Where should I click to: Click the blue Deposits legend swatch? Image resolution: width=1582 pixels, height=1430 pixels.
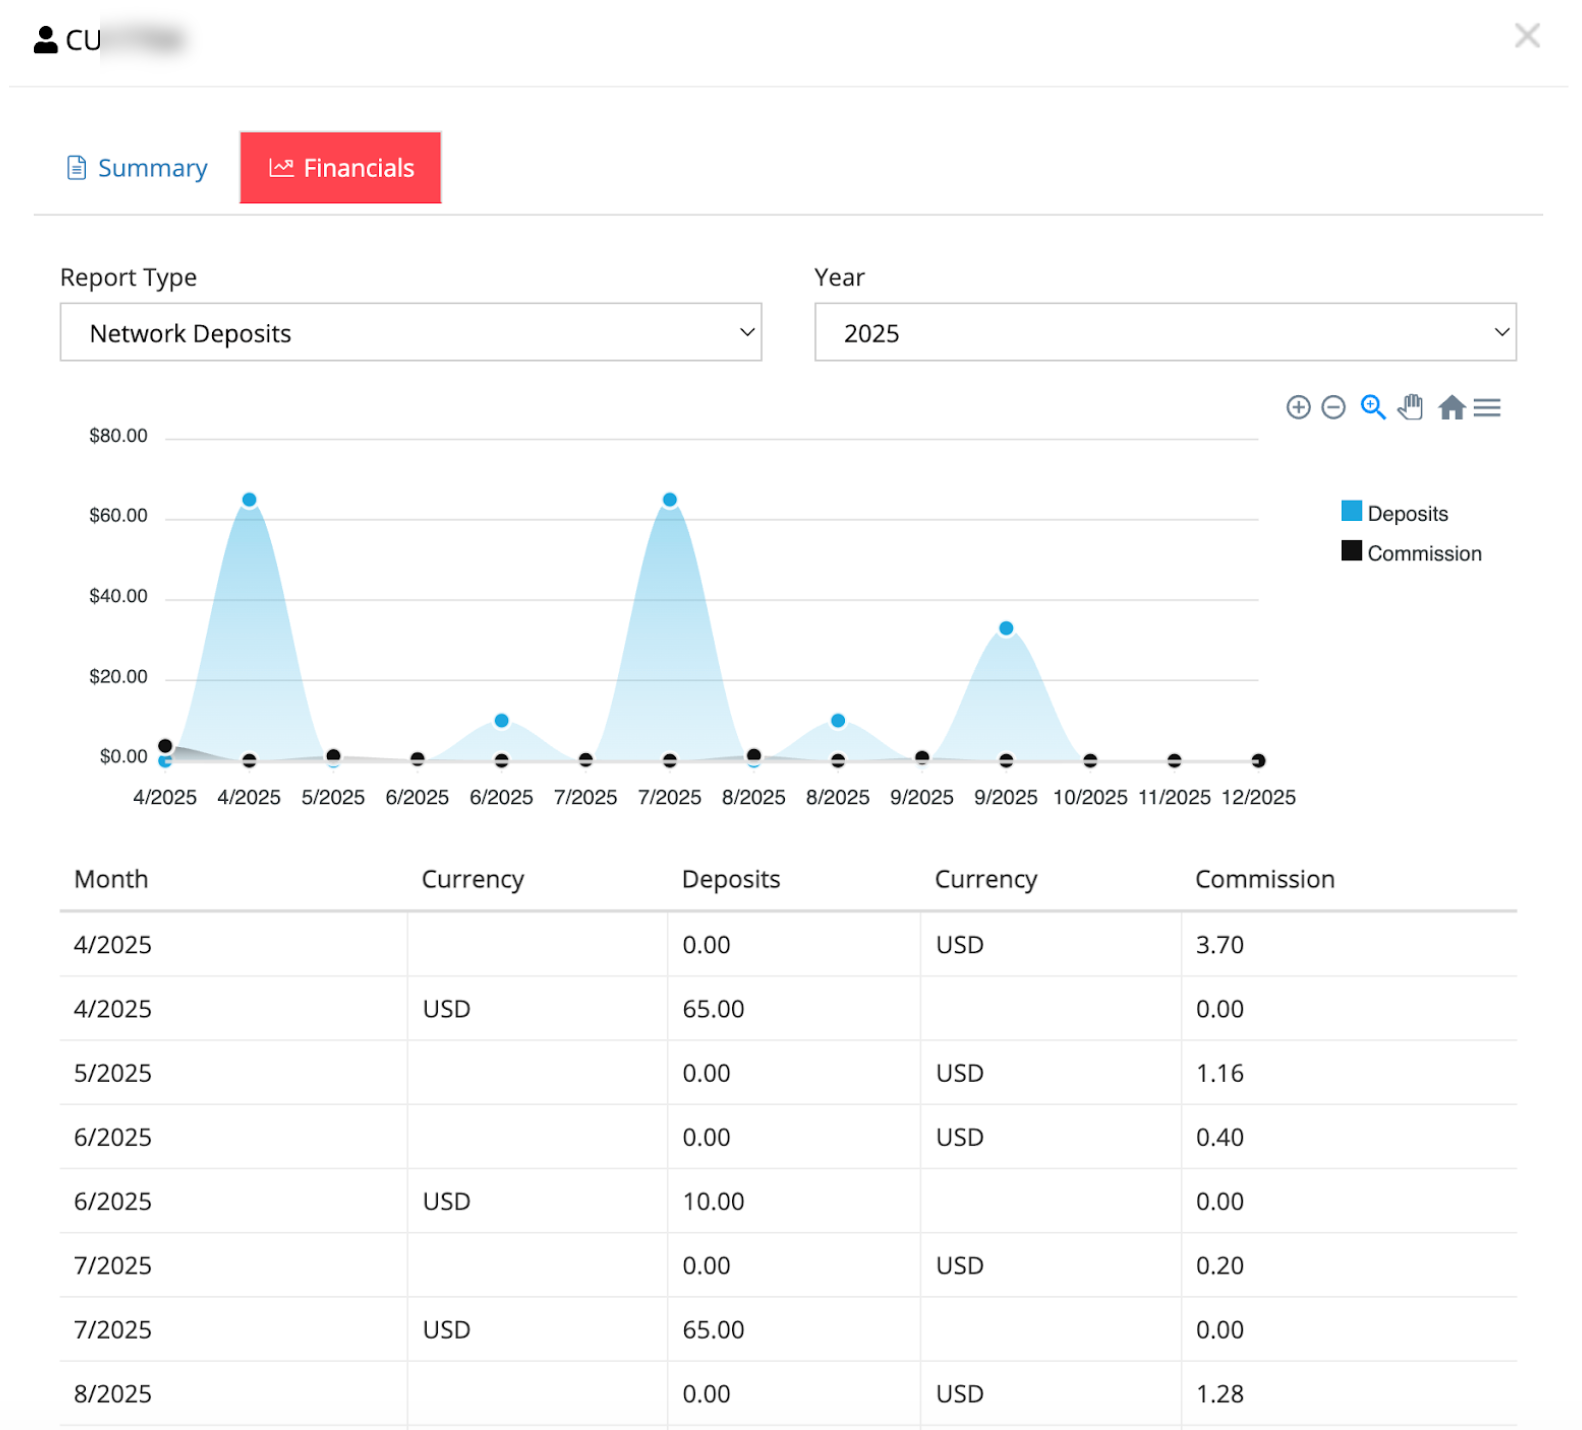1351,511
